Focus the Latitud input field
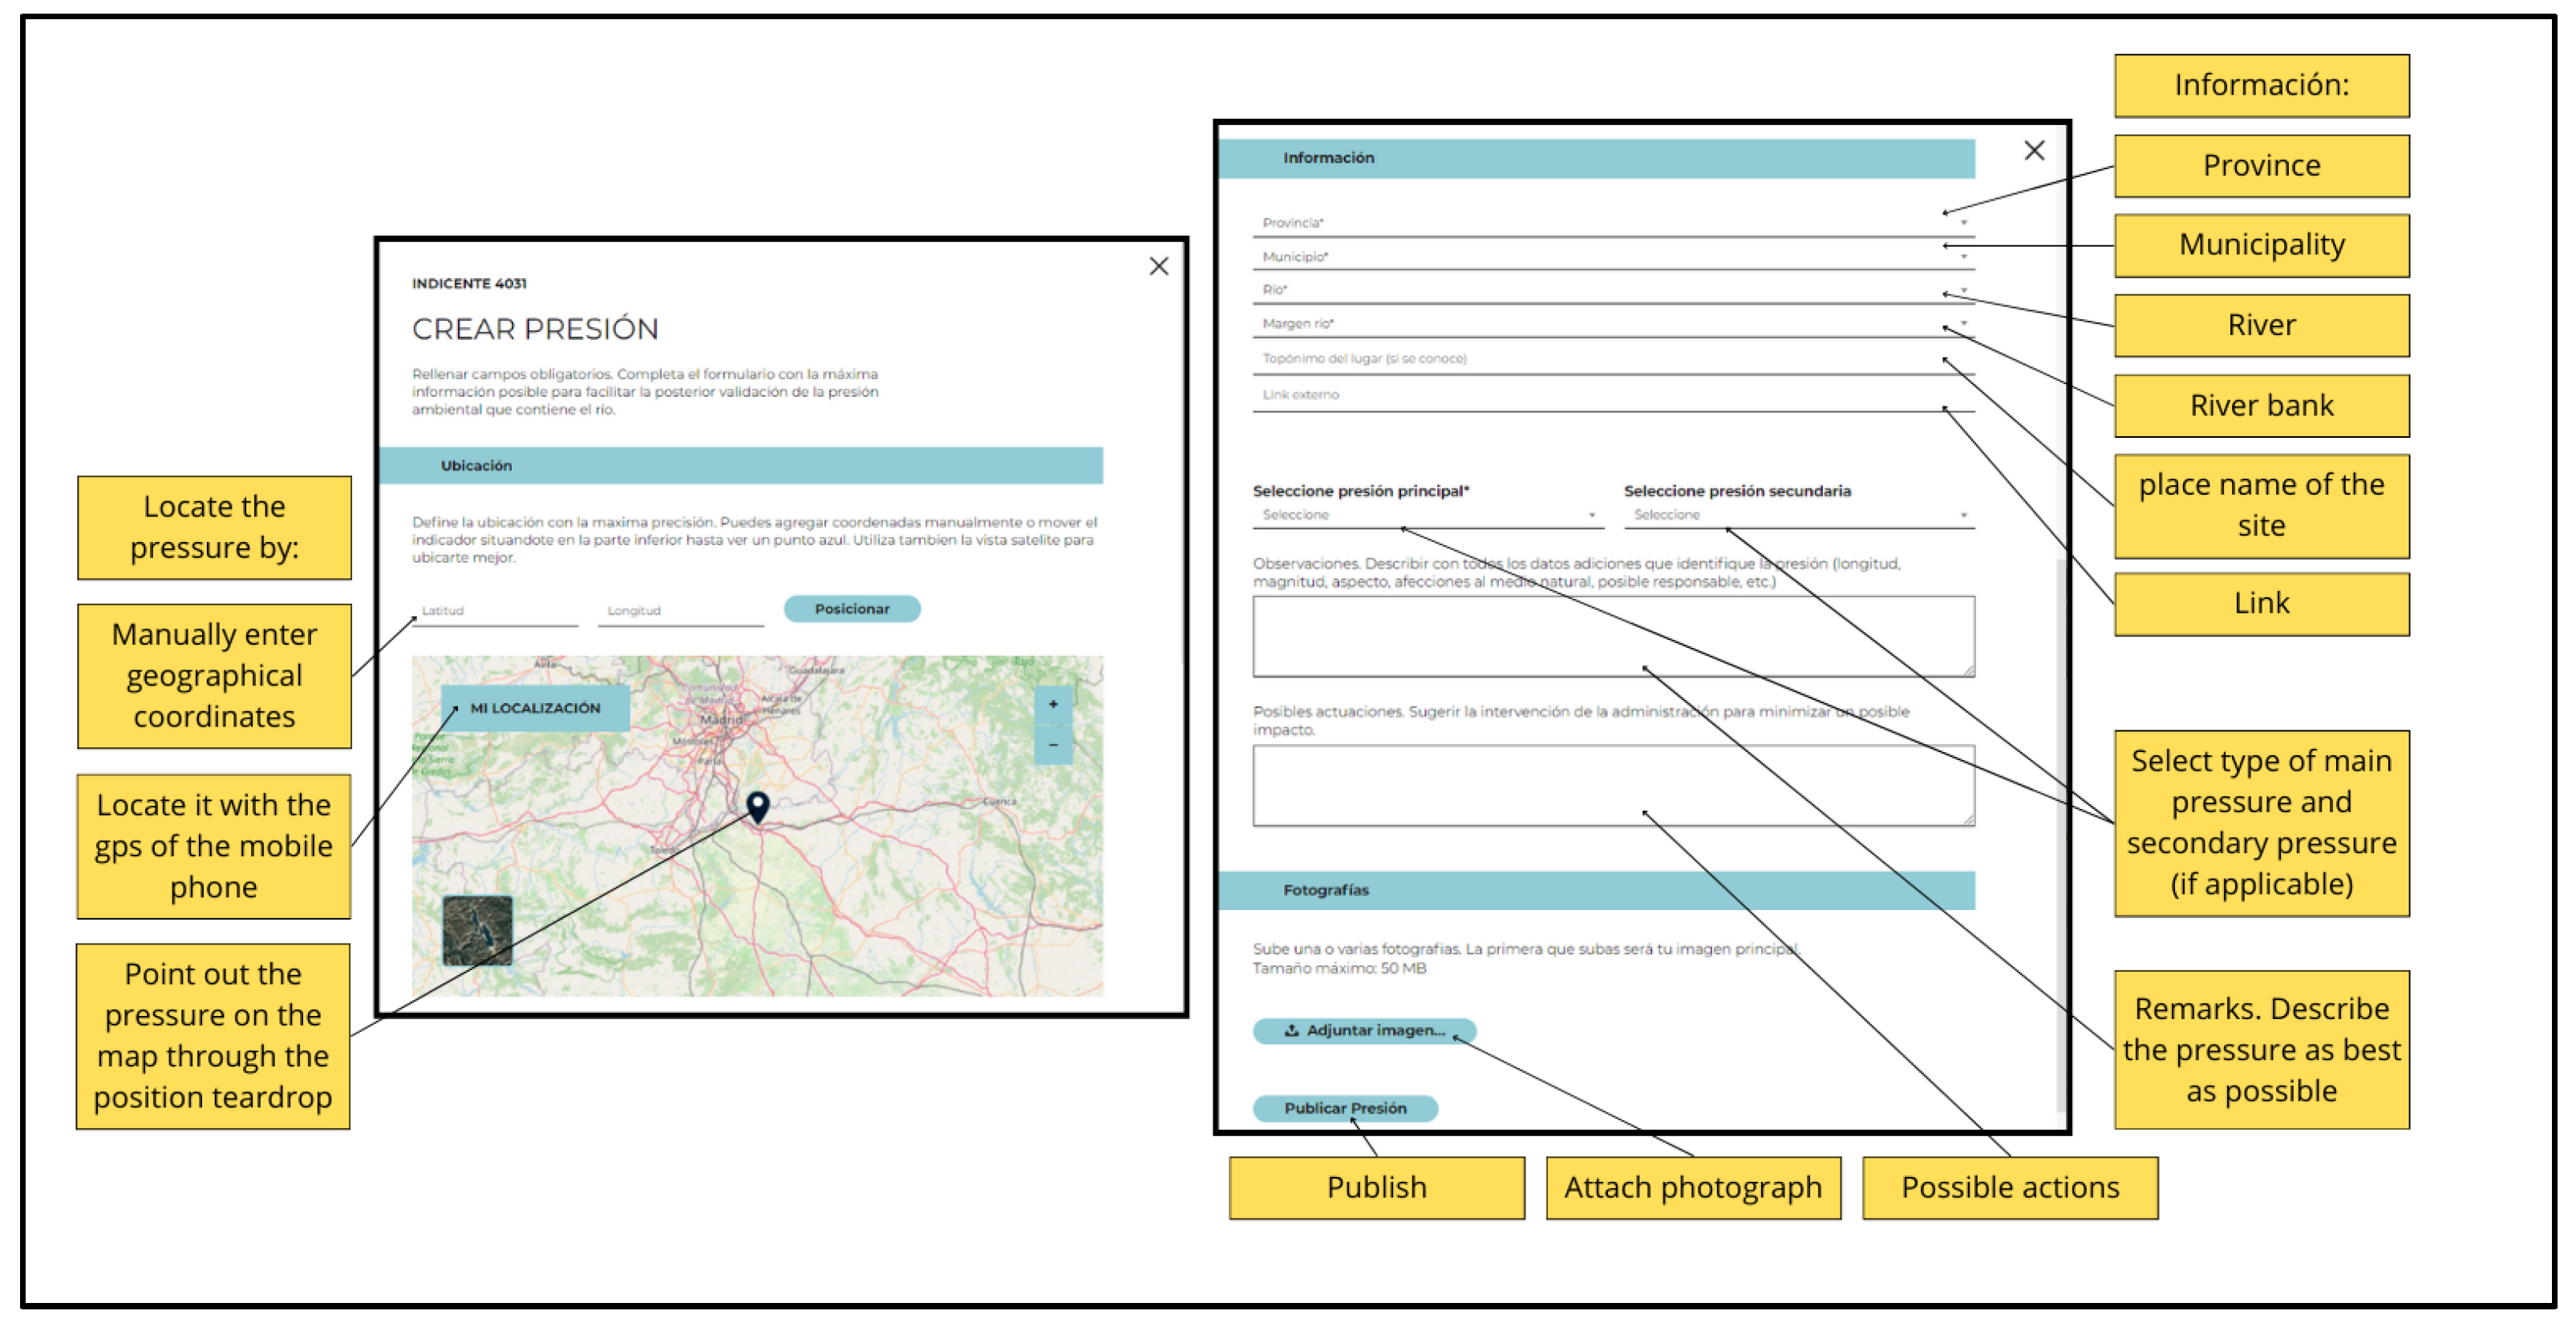Viewport: 2576px width, 1319px height. [494, 611]
